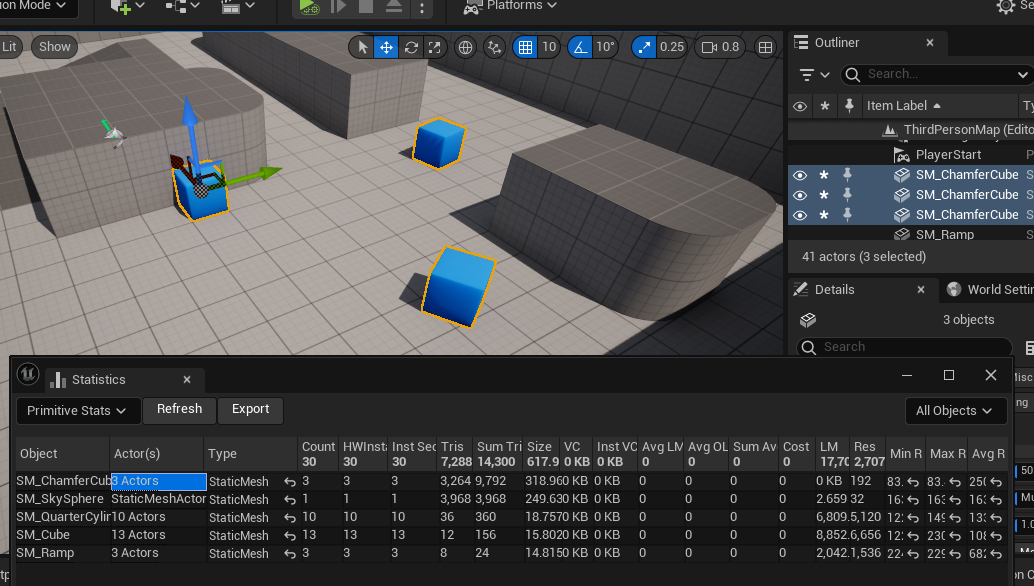Sort by the Count column header
The image size is (1034, 586).
click(318, 454)
